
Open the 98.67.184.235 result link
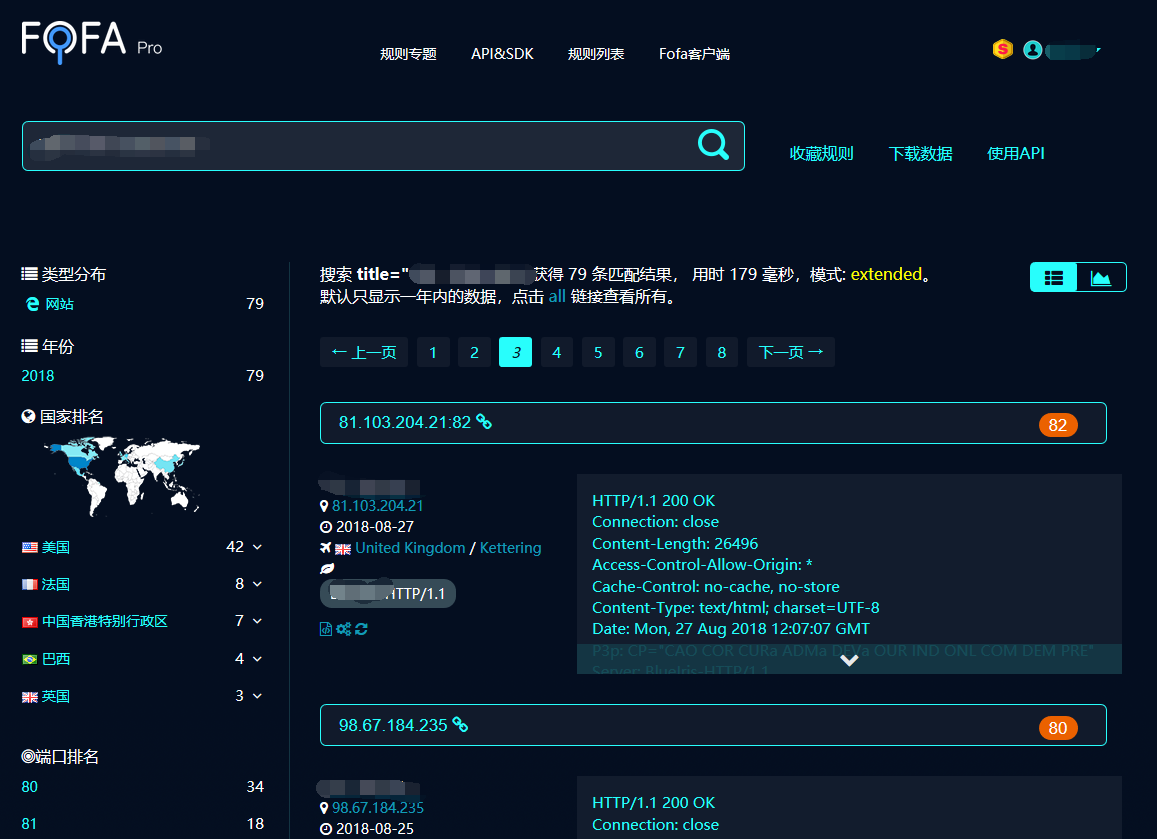coord(393,725)
